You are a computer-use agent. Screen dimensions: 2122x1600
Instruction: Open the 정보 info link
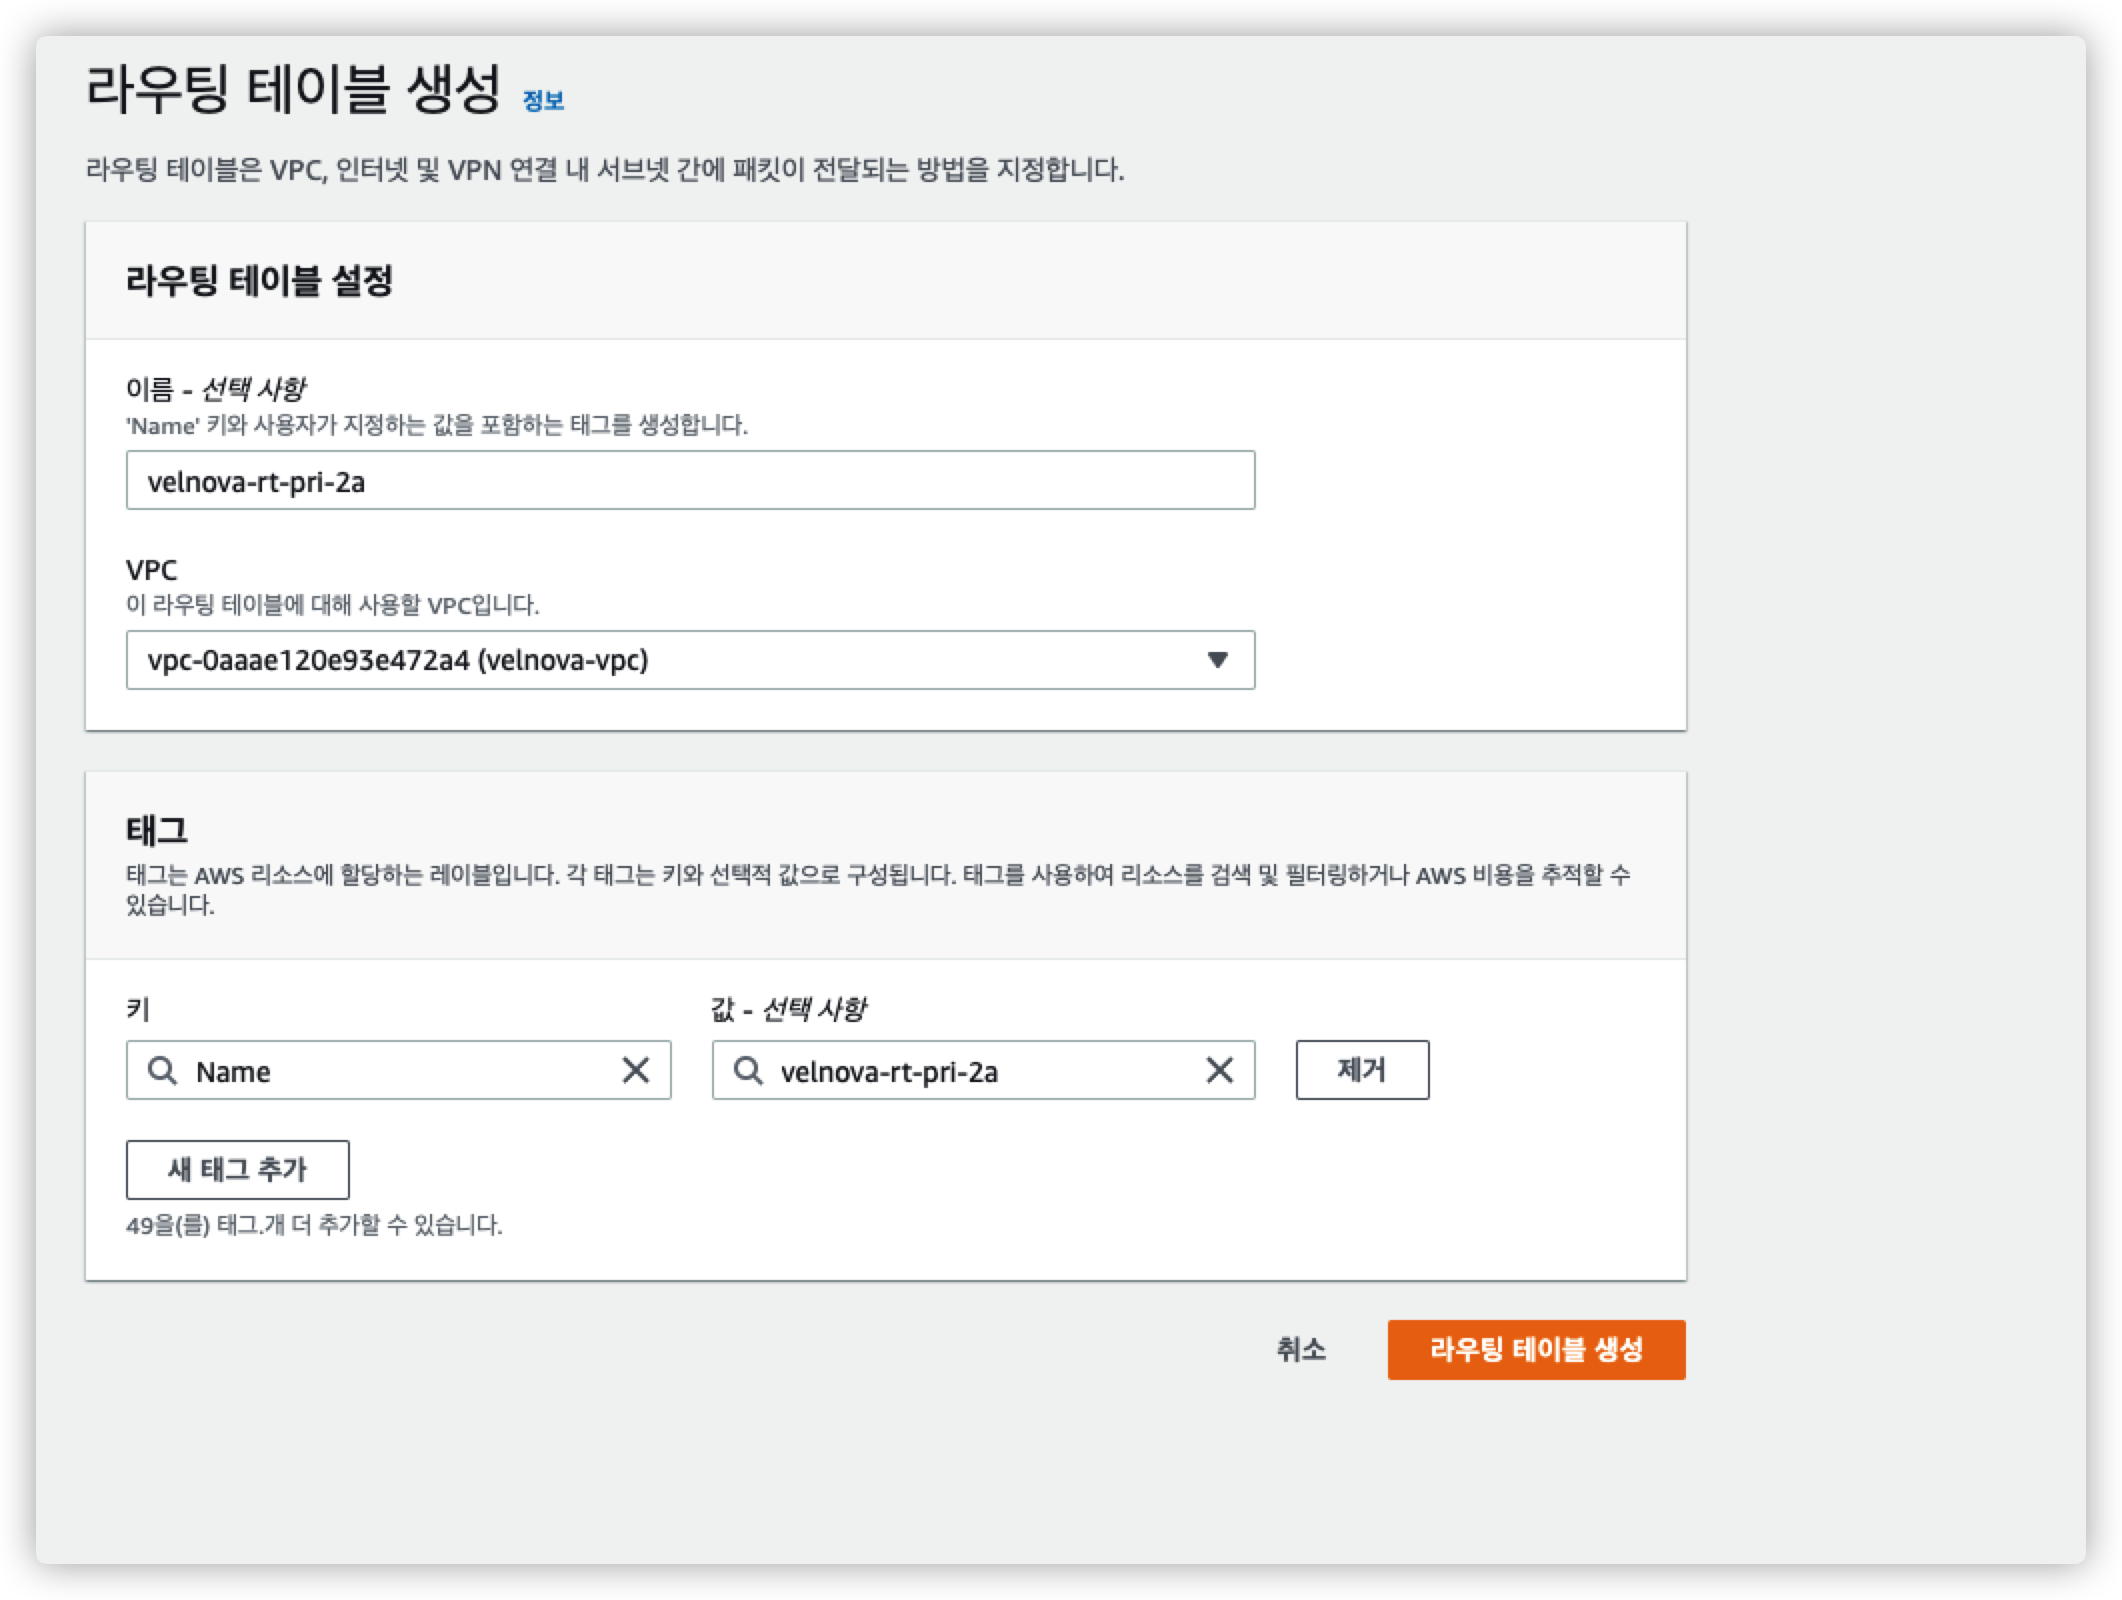click(x=543, y=101)
